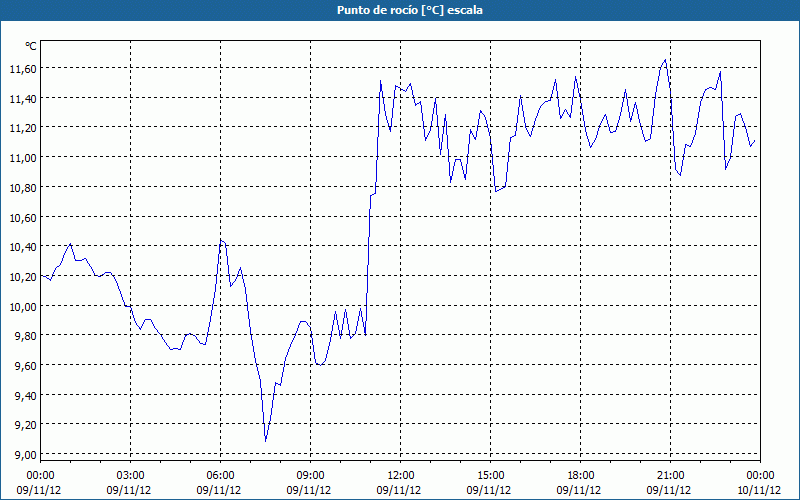This screenshot has height=500, width=800.
Task: Select the 10,40 y-axis value
Action: point(23,247)
